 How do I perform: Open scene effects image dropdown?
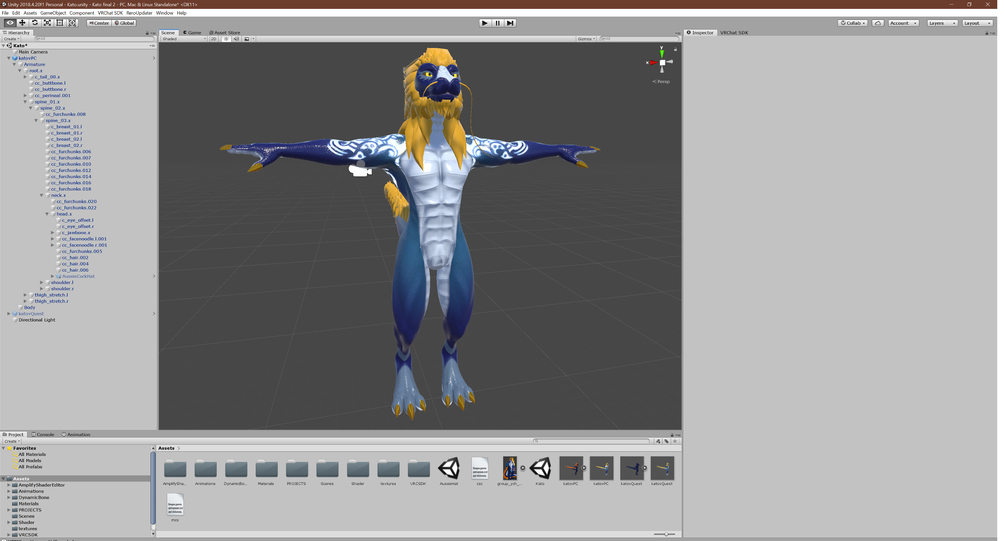coord(249,38)
